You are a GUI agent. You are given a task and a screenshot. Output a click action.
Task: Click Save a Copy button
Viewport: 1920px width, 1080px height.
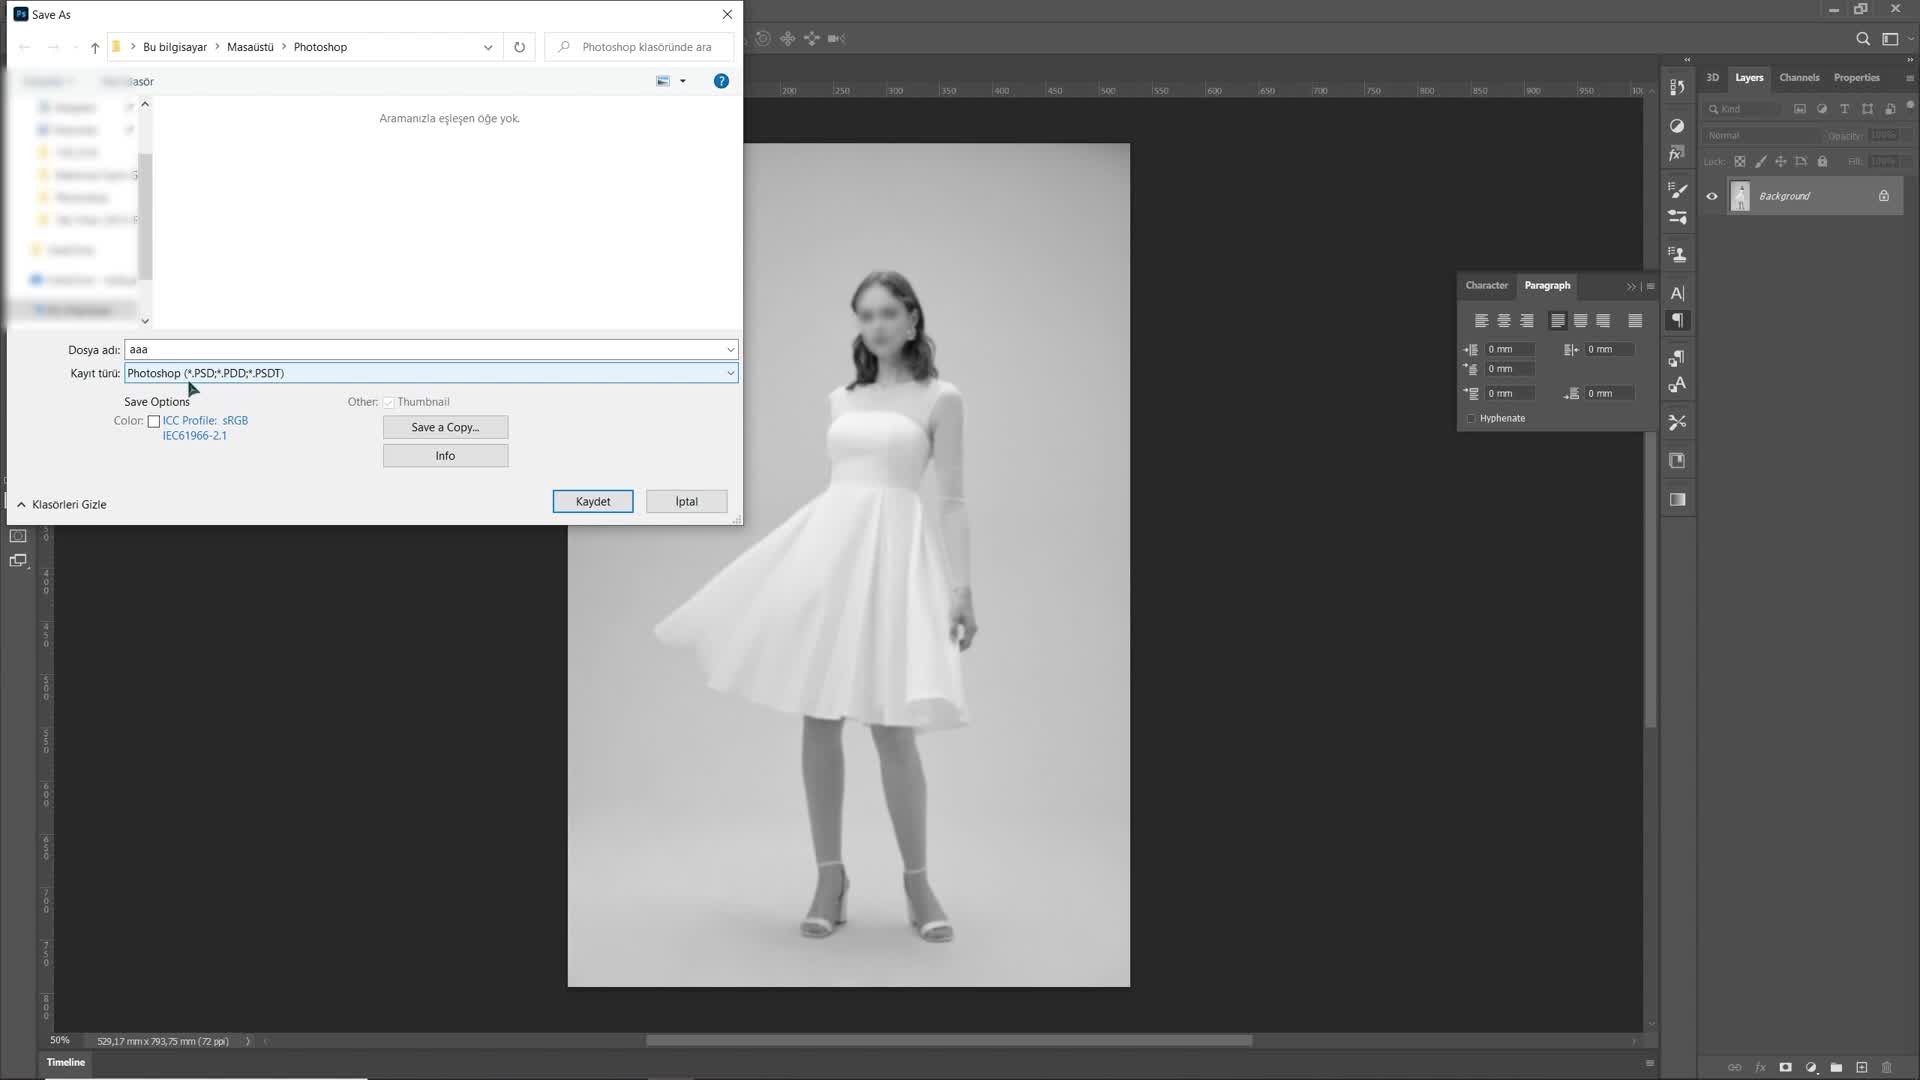(x=446, y=426)
